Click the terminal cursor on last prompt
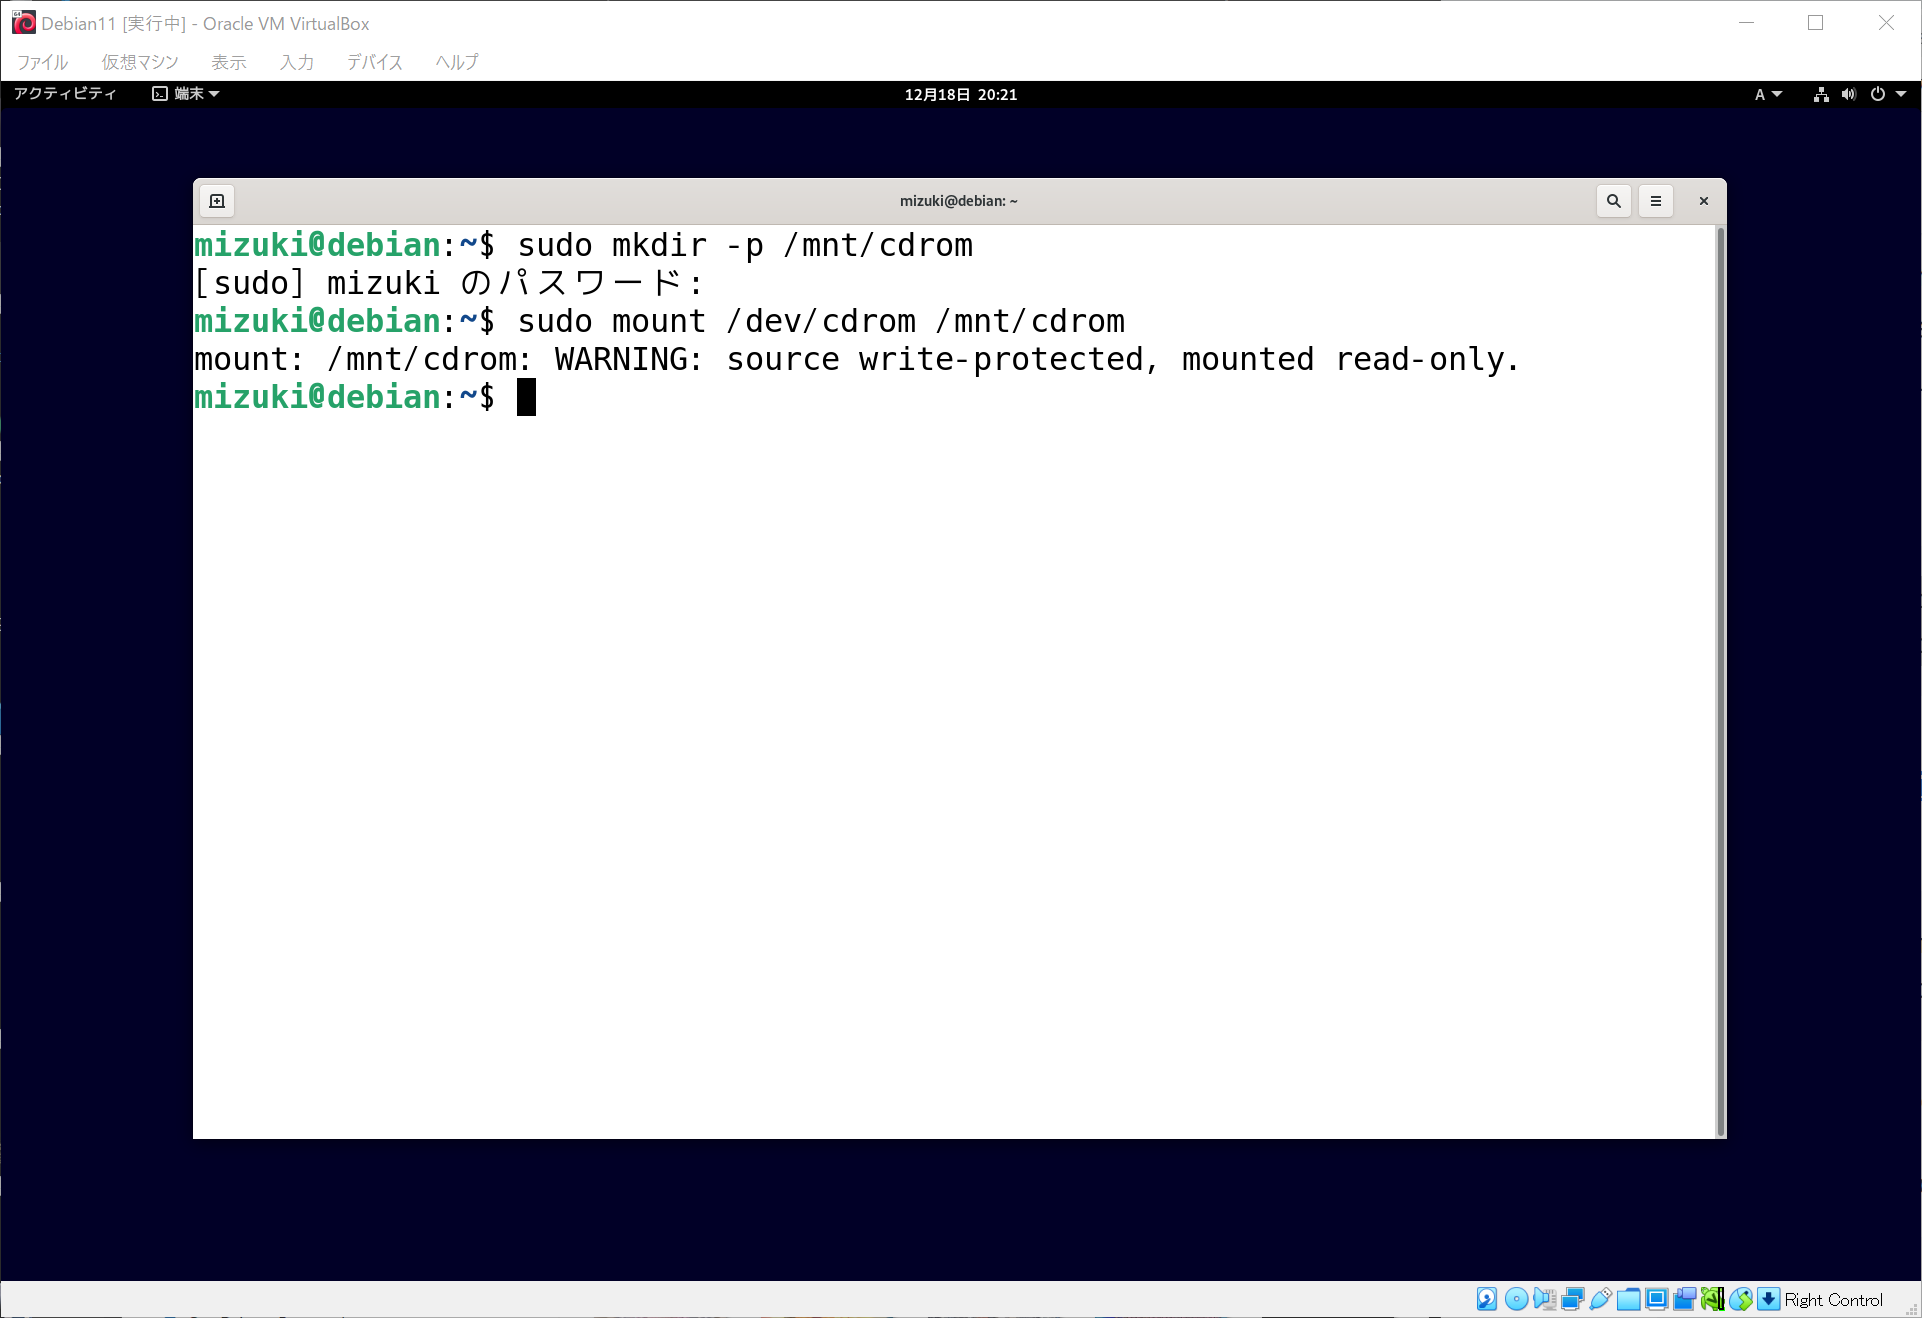The height and width of the screenshot is (1318, 1922). coord(526,397)
